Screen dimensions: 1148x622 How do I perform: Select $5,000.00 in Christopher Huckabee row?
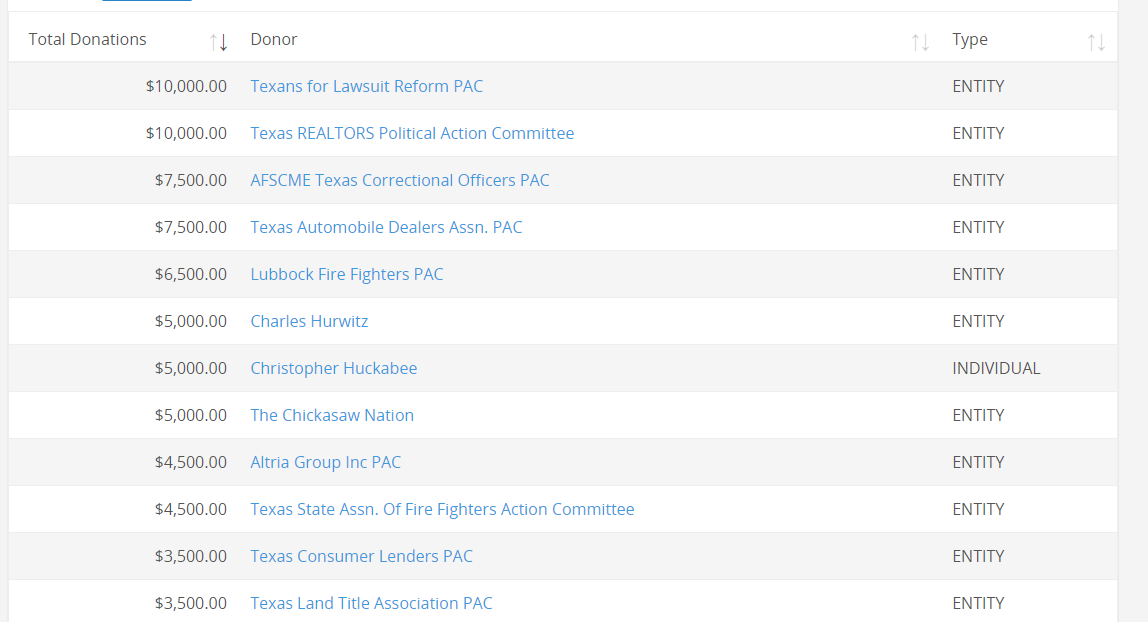point(190,368)
